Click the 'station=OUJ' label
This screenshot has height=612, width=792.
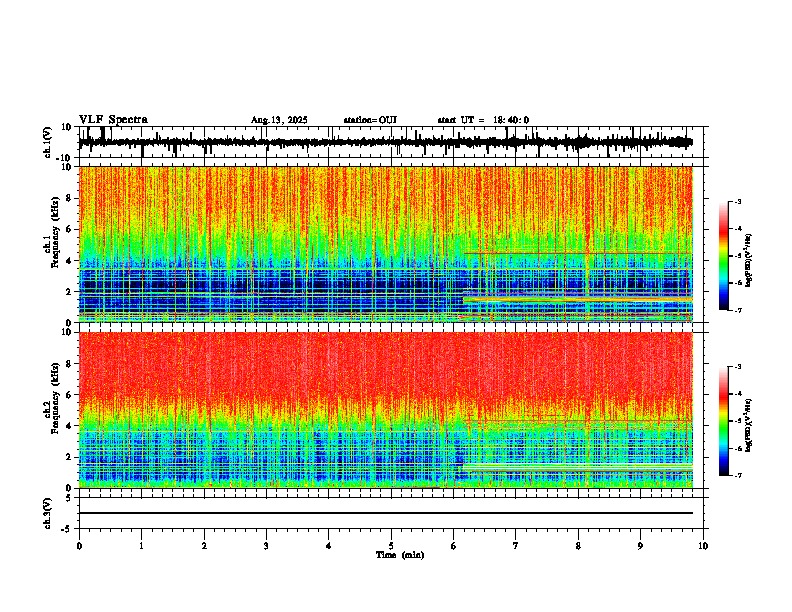[370, 120]
